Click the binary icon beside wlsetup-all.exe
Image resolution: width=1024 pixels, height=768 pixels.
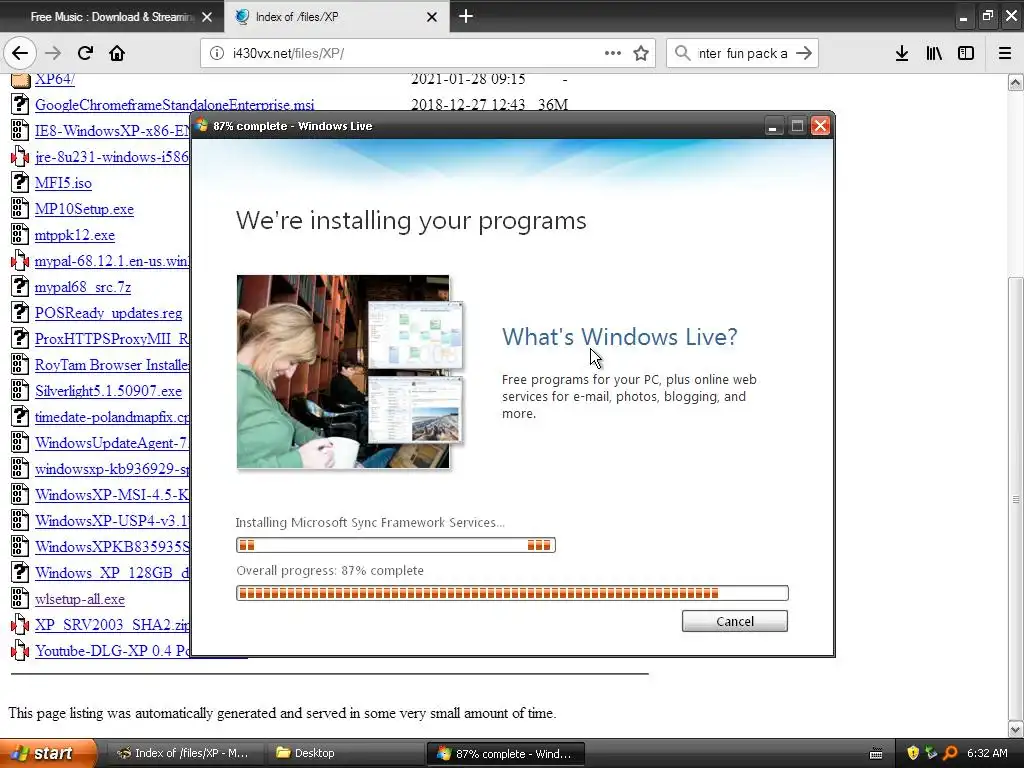20,598
